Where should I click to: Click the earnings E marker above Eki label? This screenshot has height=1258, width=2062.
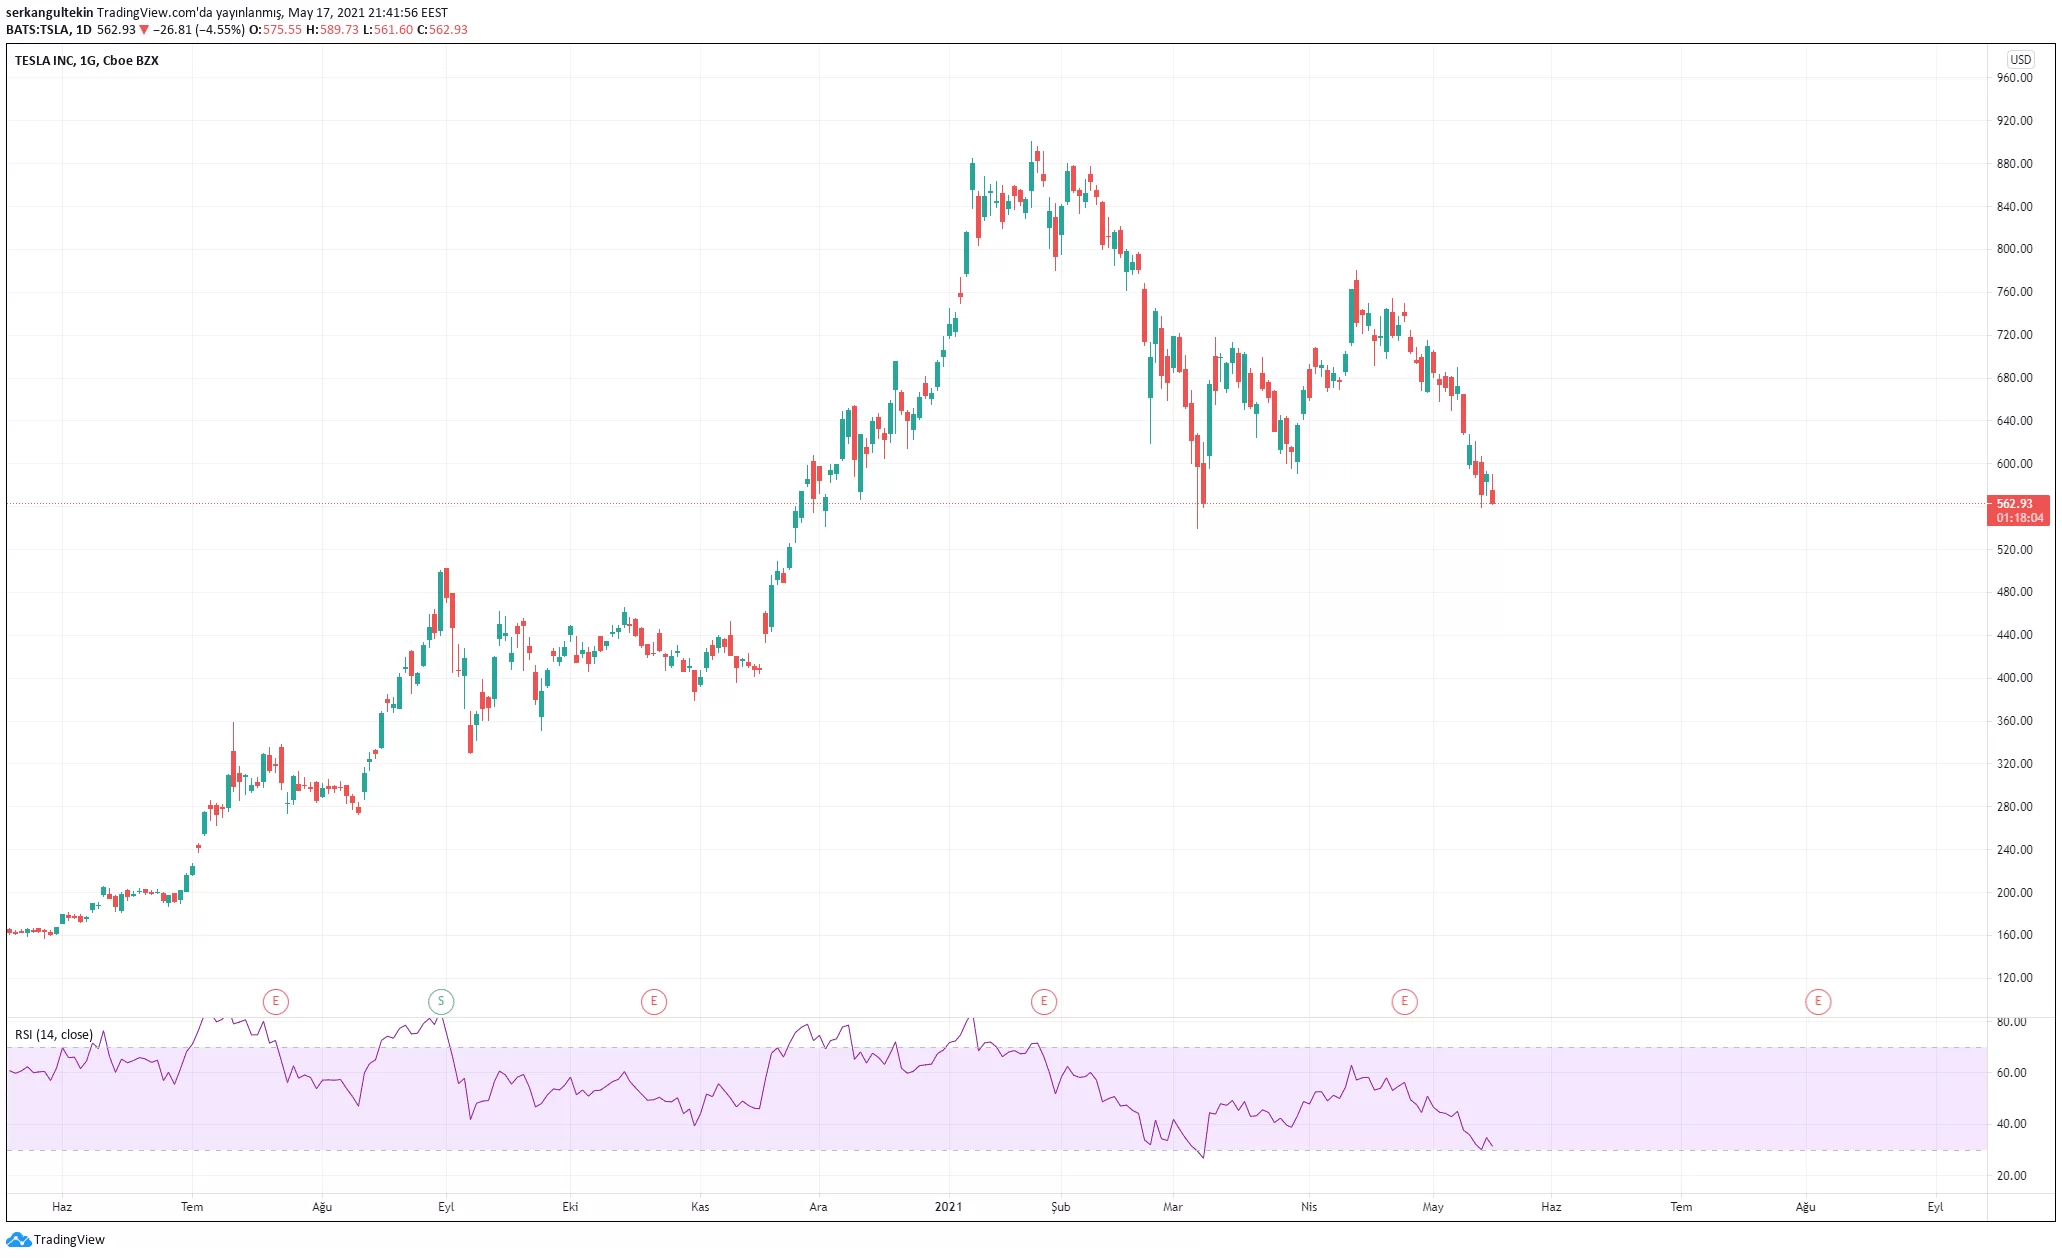(x=654, y=1001)
